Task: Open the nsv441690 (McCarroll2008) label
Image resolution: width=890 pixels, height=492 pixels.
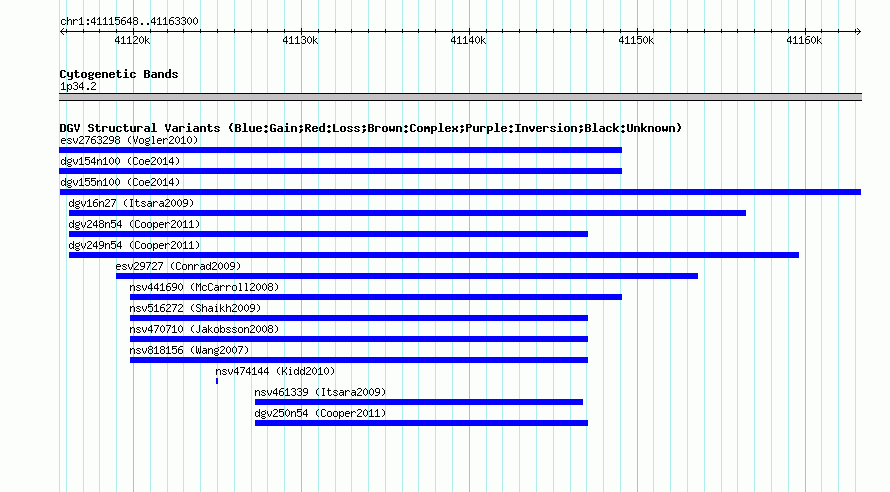Action: 204,287
